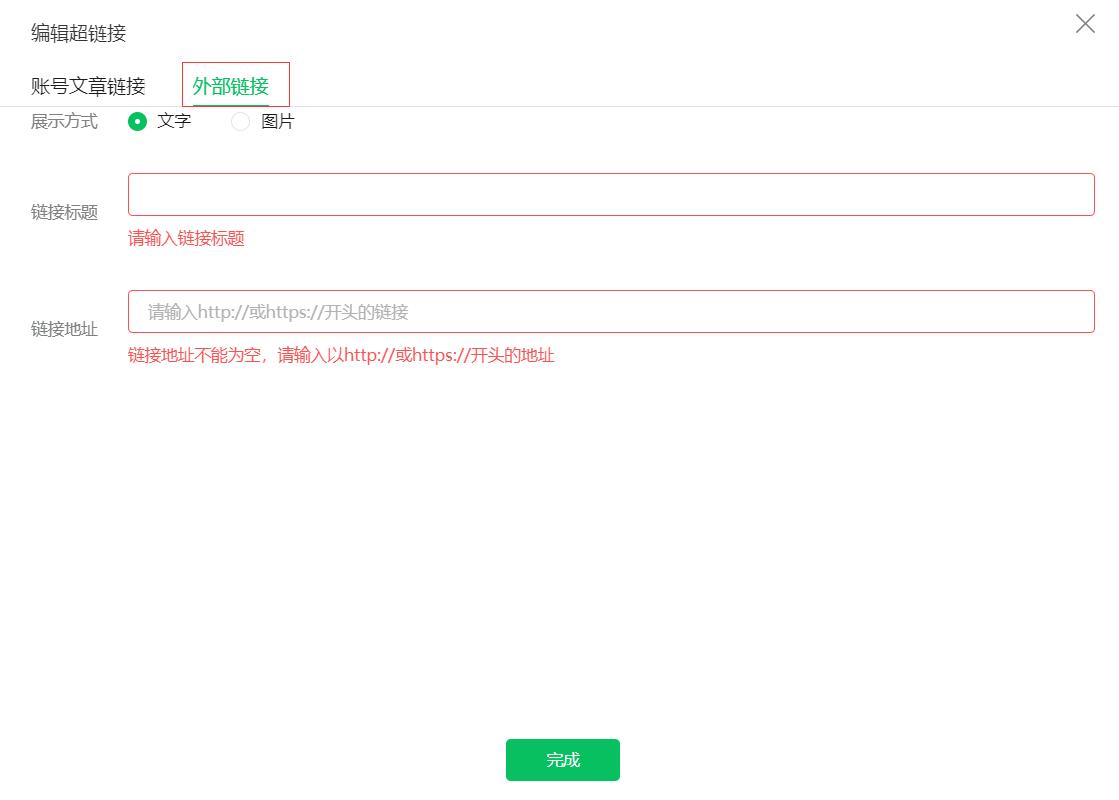Image resolution: width=1119 pixels, height=800 pixels.
Task: Click the green 完成 button
Action: (562, 759)
